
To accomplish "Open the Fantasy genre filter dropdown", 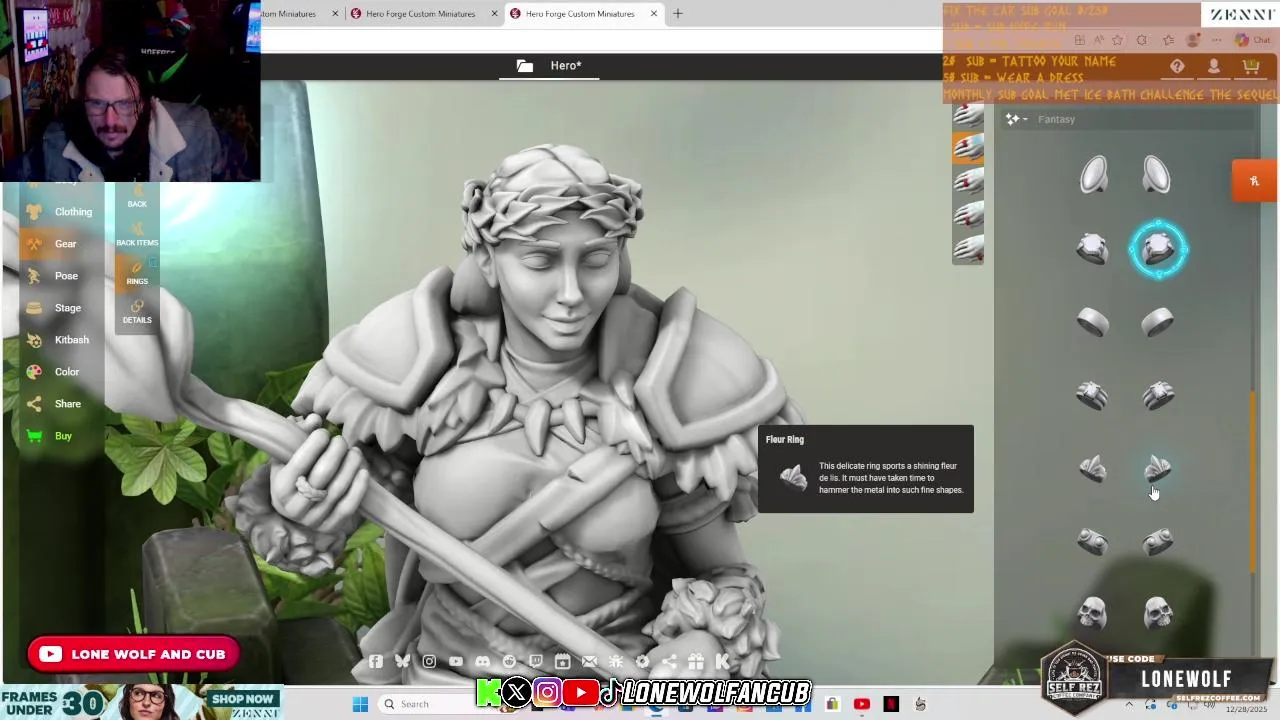I will (x=1017, y=119).
